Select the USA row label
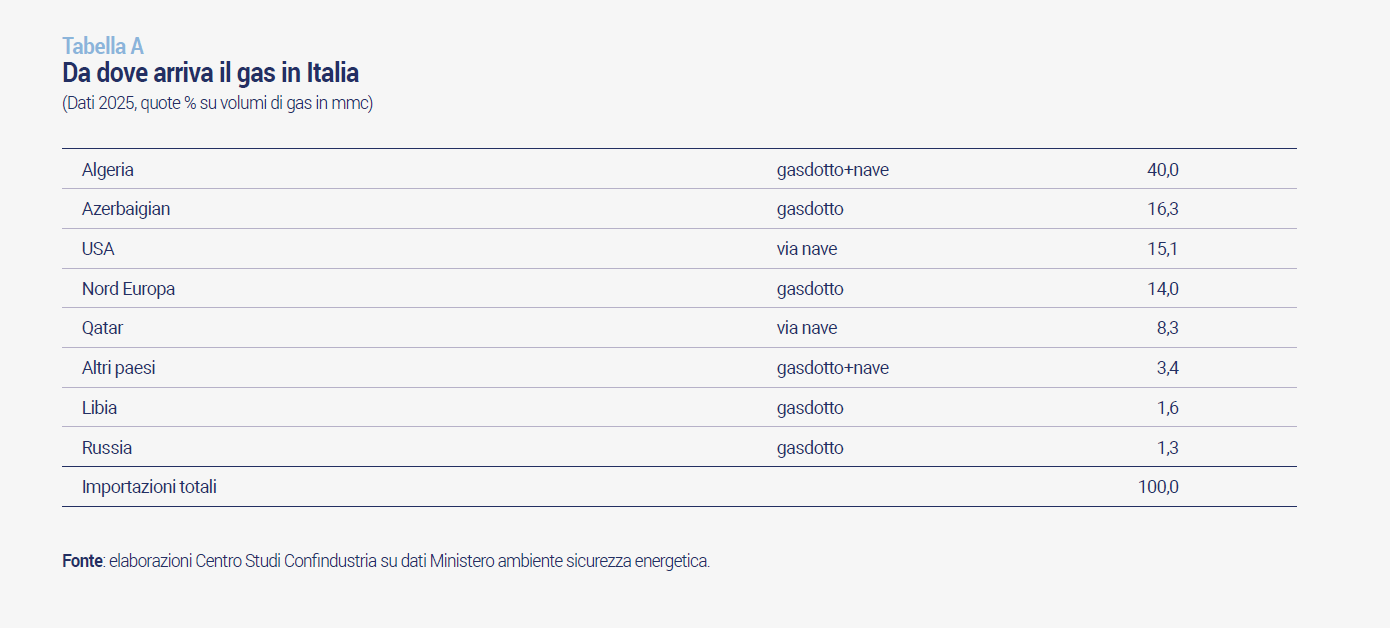 tap(98, 249)
